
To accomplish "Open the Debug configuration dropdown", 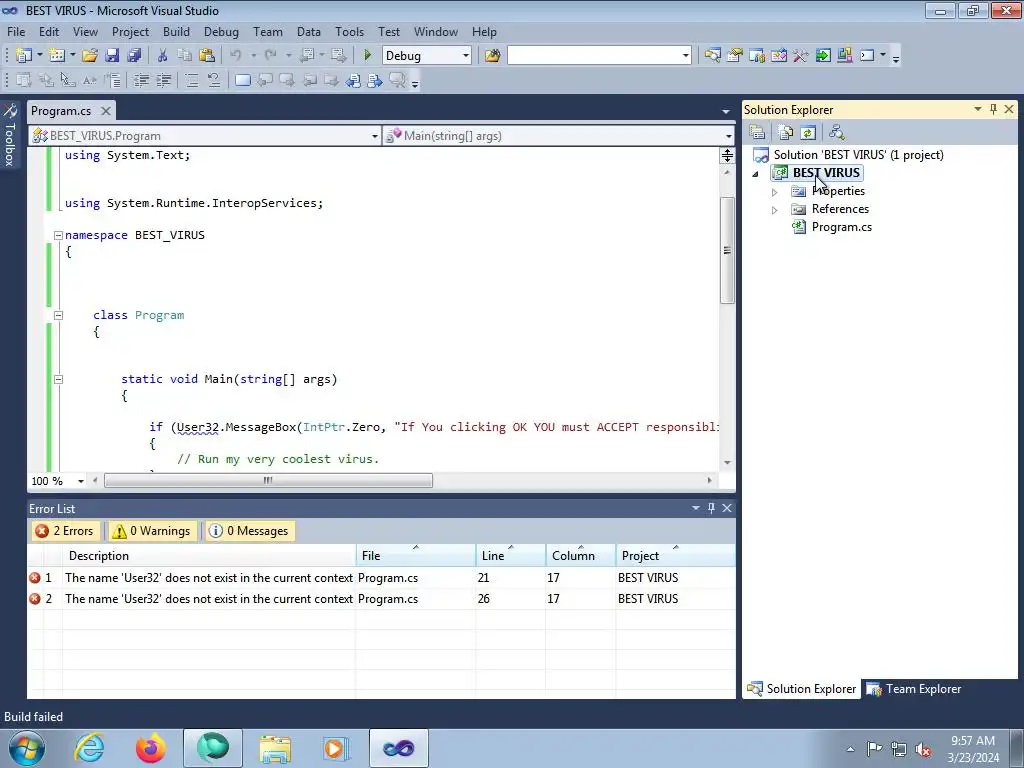I will point(466,56).
